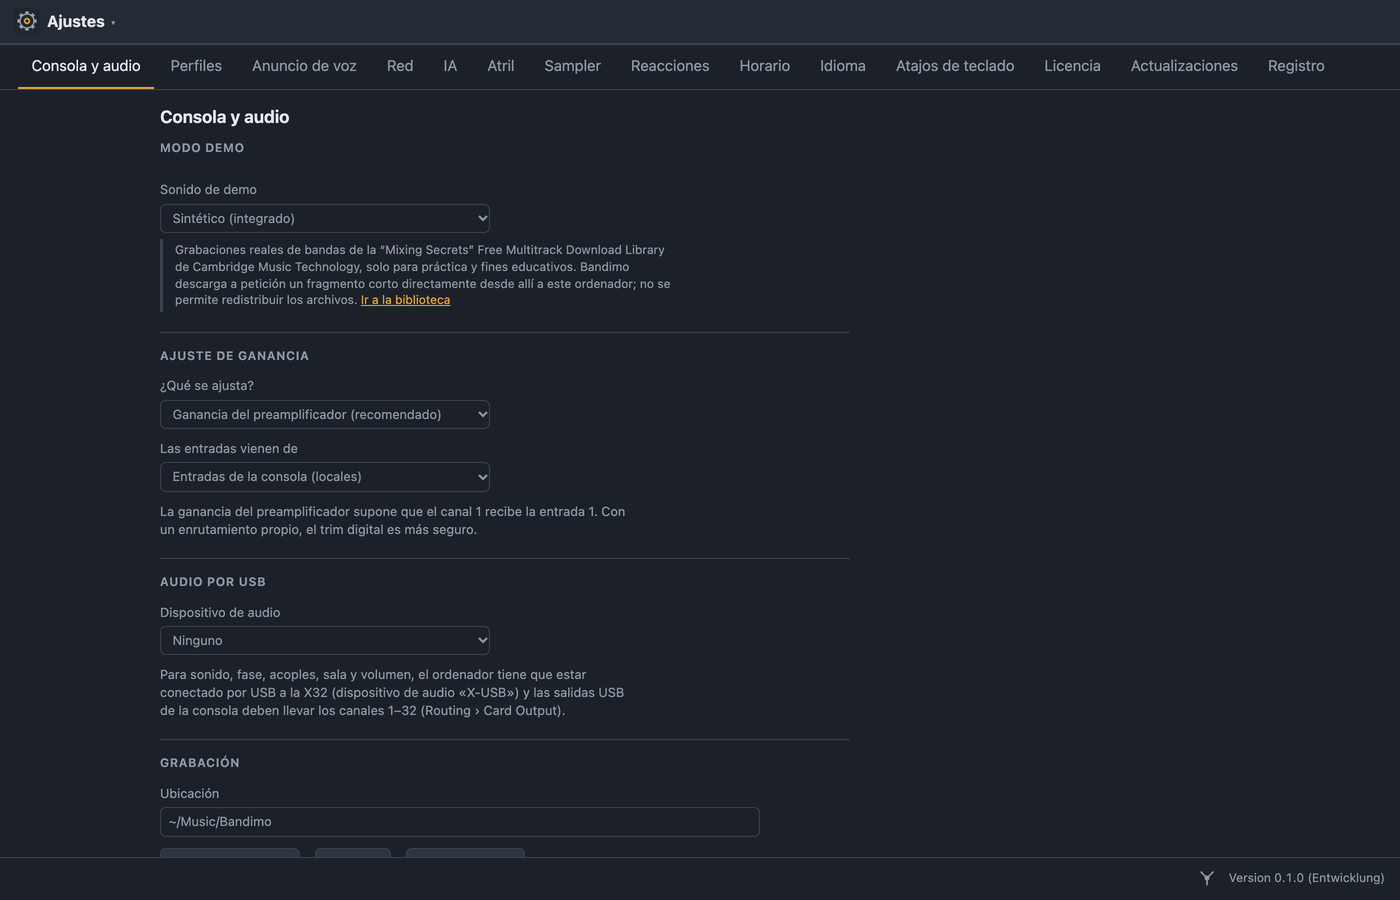
Task: Open the Sampler tab
Action: pyautogui.click(x=572, y=66)
